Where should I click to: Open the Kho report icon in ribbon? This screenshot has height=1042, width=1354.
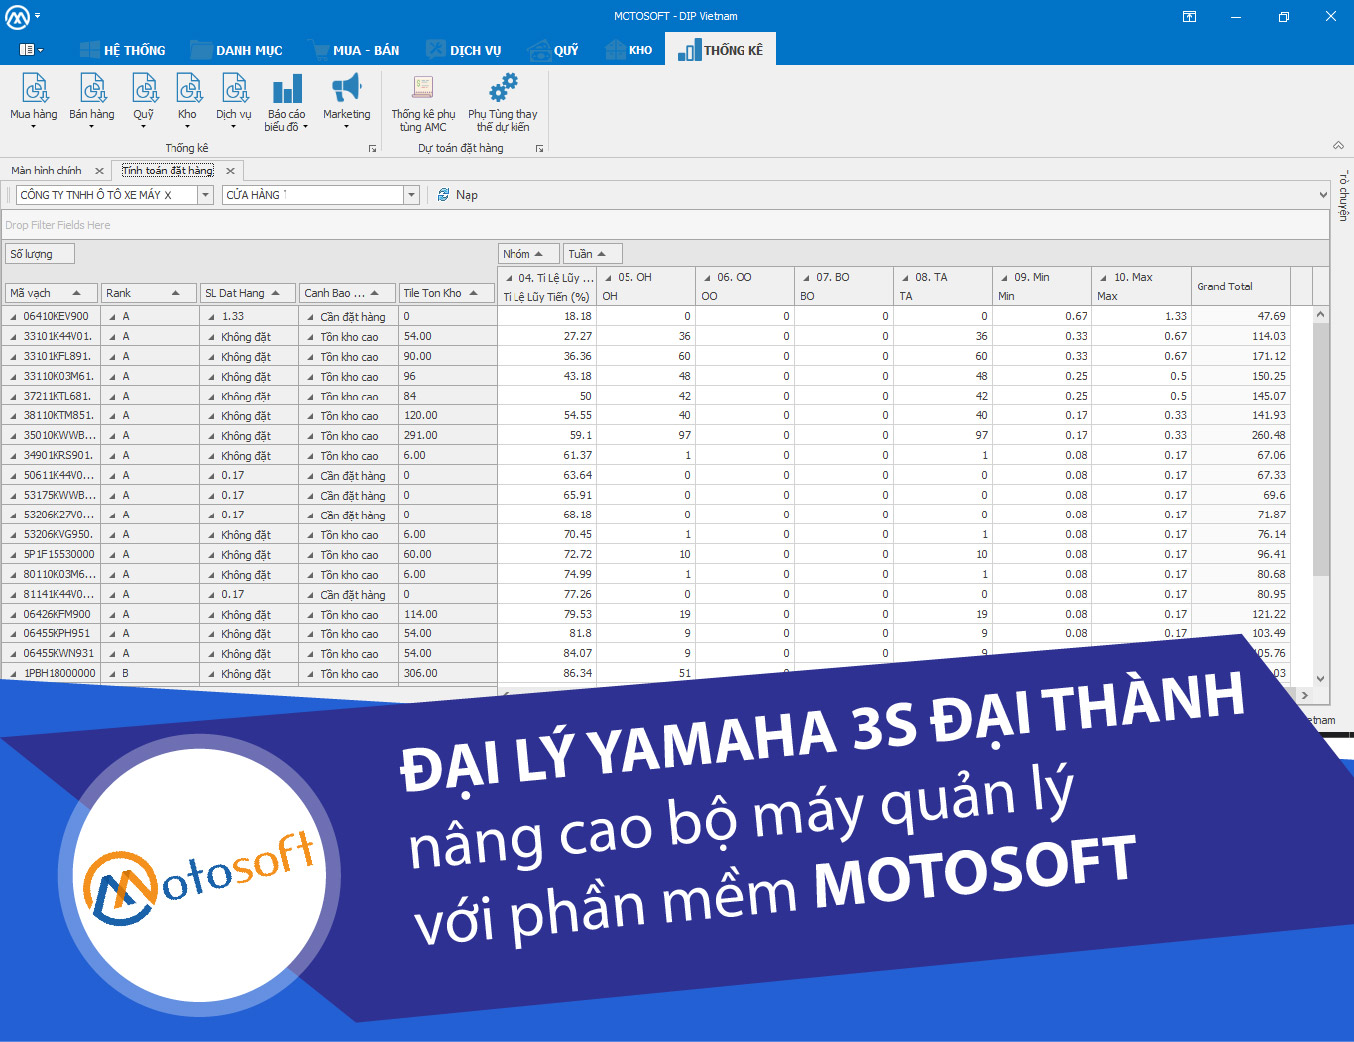click(187, 100)
